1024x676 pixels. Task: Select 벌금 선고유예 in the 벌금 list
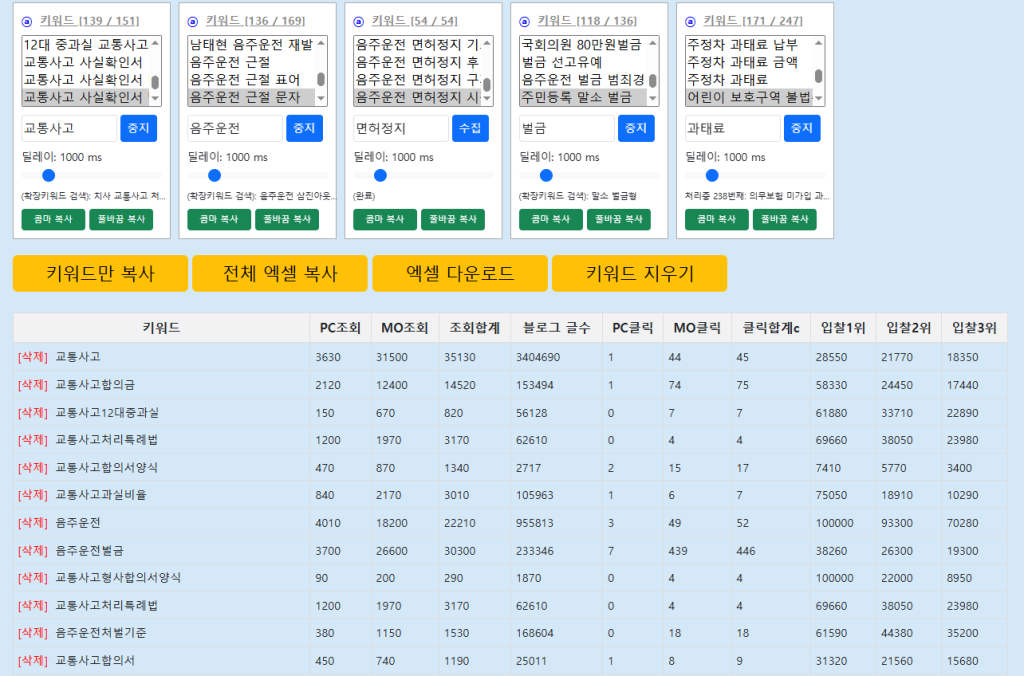tap(575, 62)
